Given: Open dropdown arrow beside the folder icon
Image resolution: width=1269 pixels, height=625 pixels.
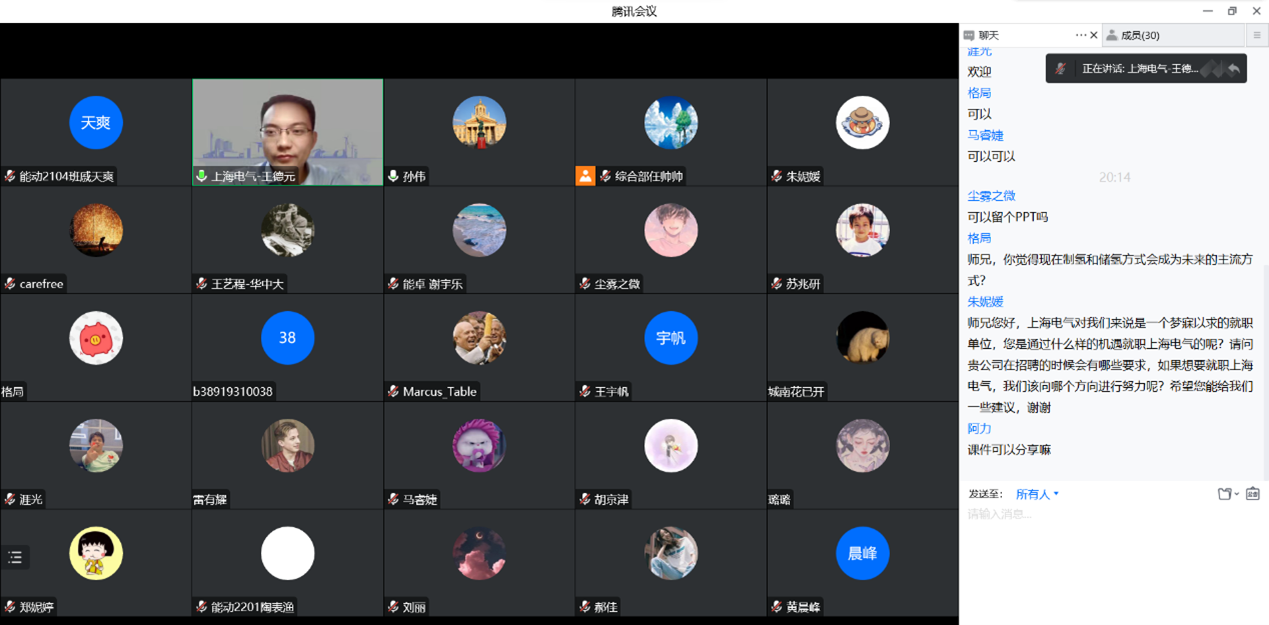Looking at the screenshot, I should (x=1237, y=494).
